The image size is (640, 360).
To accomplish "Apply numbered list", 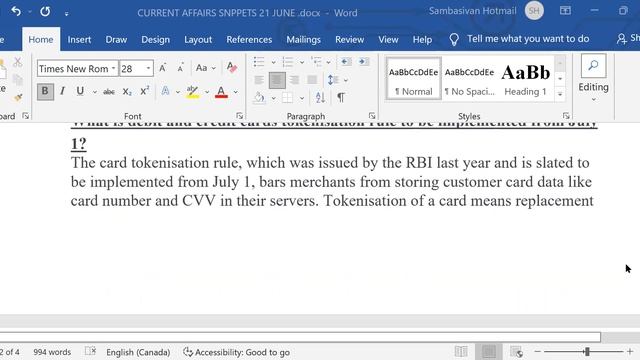I will pos(288,62).
